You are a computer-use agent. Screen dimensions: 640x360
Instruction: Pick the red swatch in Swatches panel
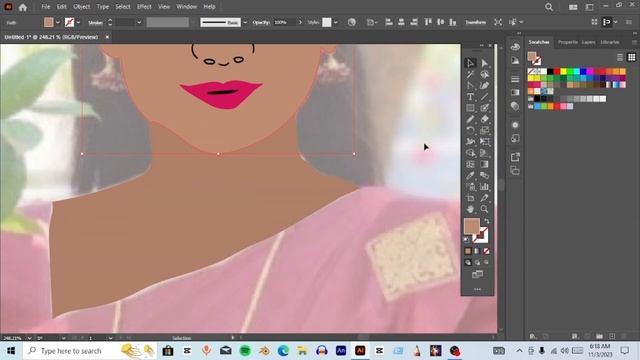tap(557, 71)
